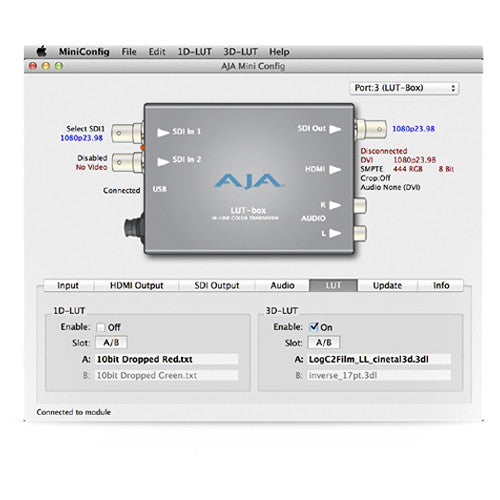Viewport: 500px width, 500px height.
Task: Click the SDI In 1 BNC connector
Action: pyautogui.click(x=128, y=133)
